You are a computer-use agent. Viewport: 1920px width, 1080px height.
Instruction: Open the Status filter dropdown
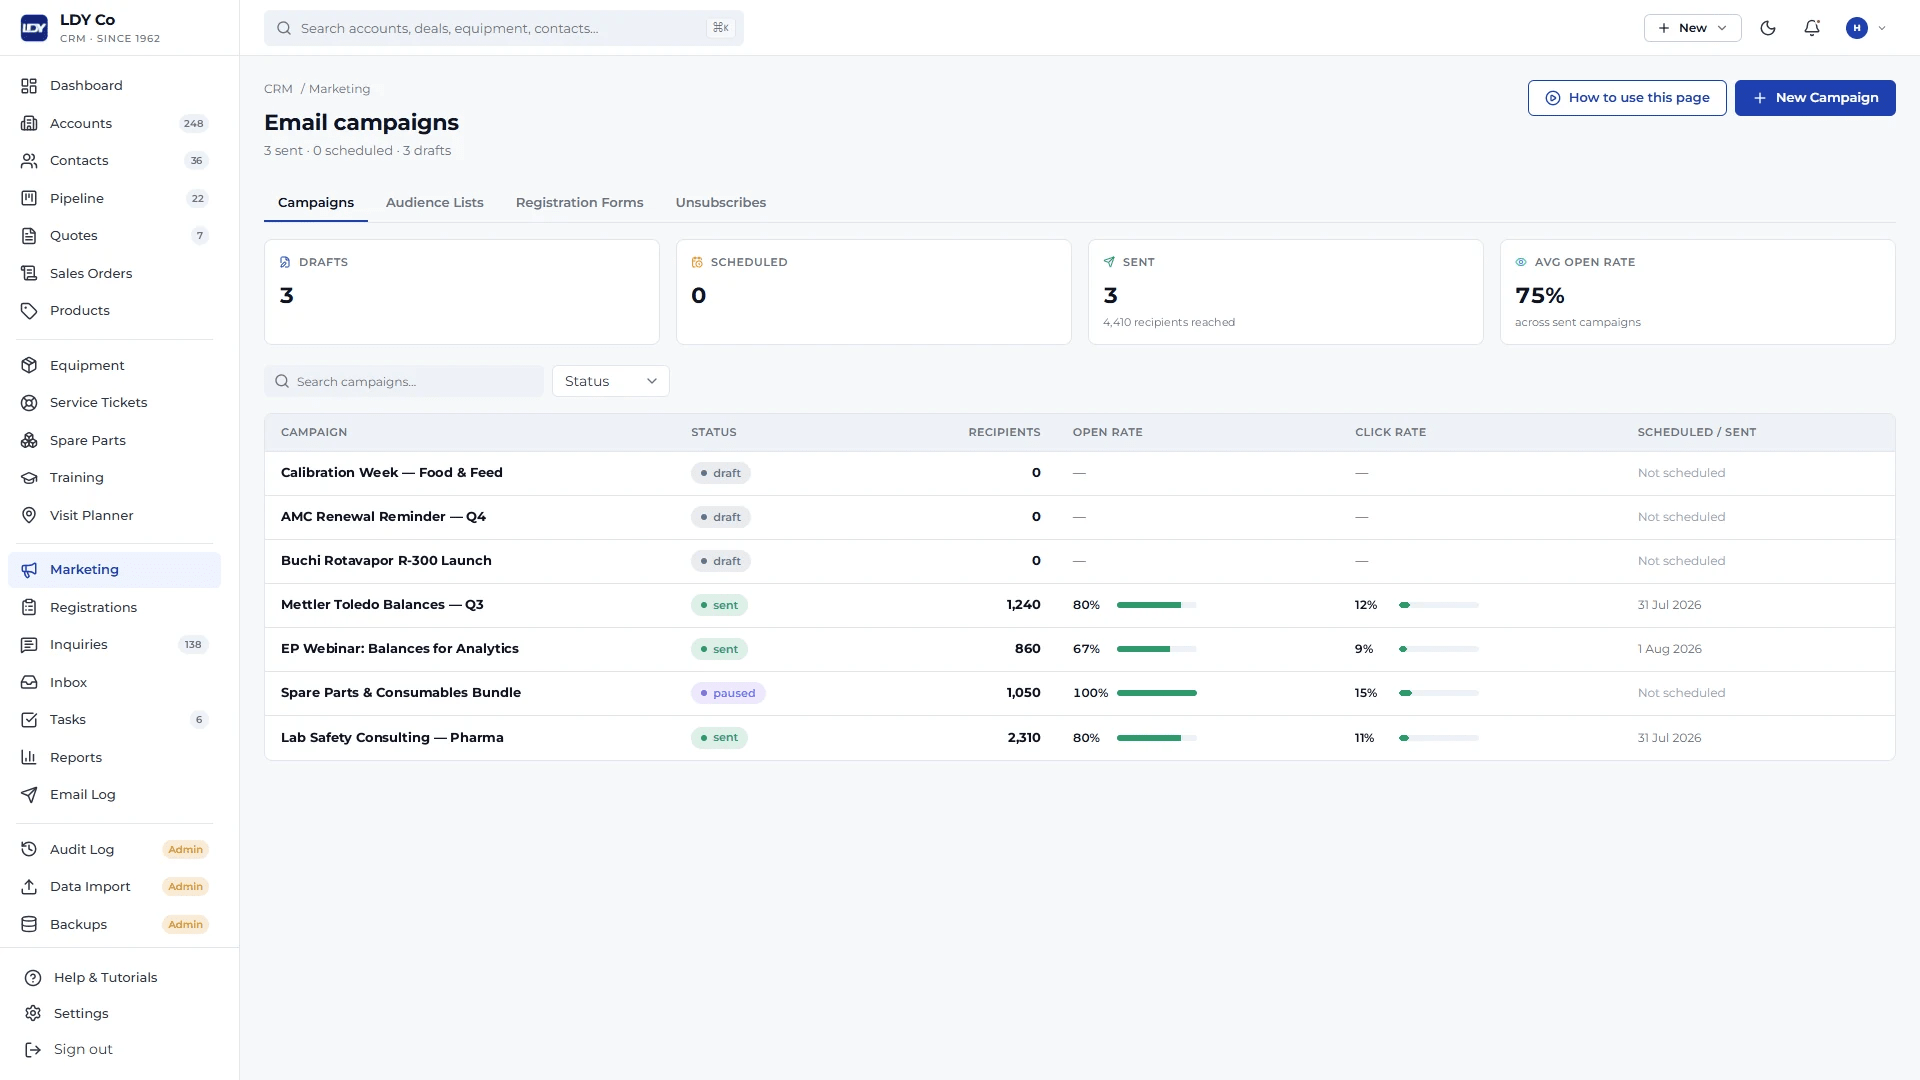click(x=611, y=381)
